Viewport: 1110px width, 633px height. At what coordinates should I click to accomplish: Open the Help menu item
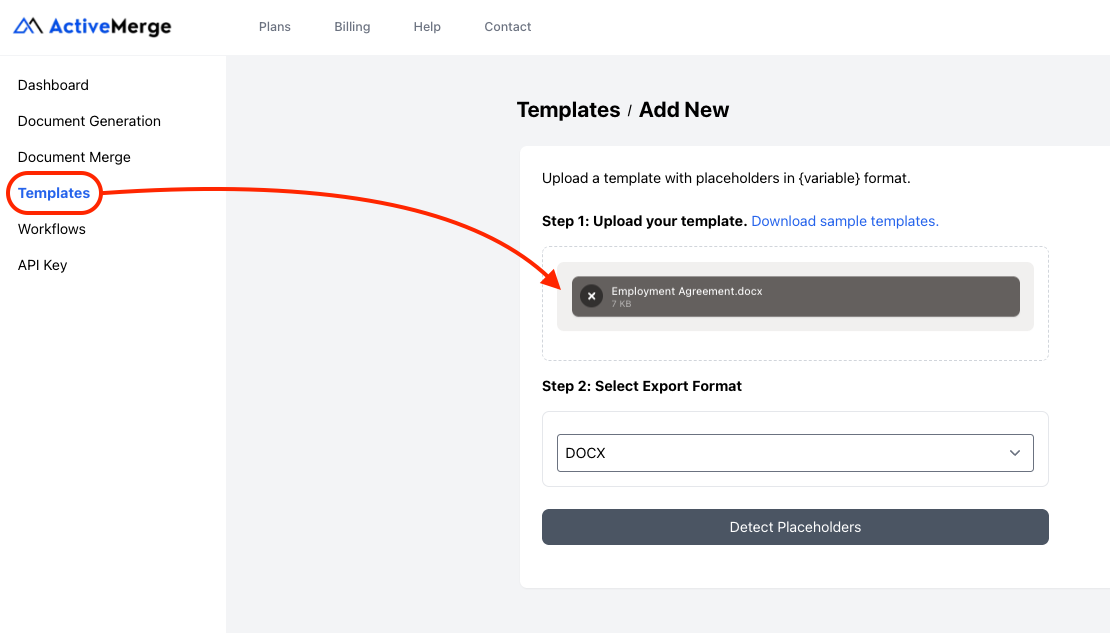427,27
